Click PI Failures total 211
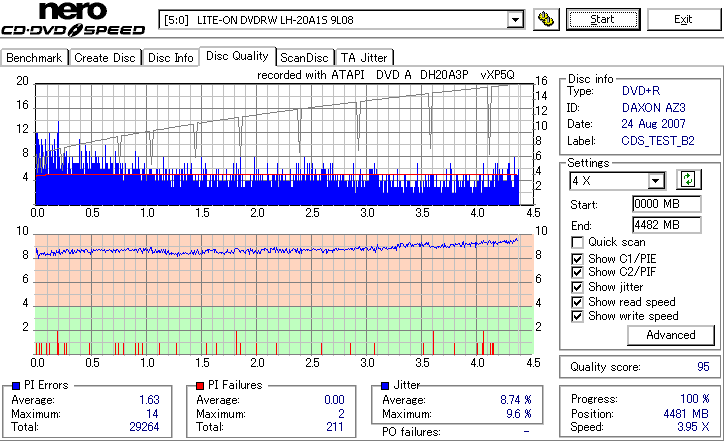Image resolution: width=724 pixels, height=441 pixels. click(x=335, y=427)
